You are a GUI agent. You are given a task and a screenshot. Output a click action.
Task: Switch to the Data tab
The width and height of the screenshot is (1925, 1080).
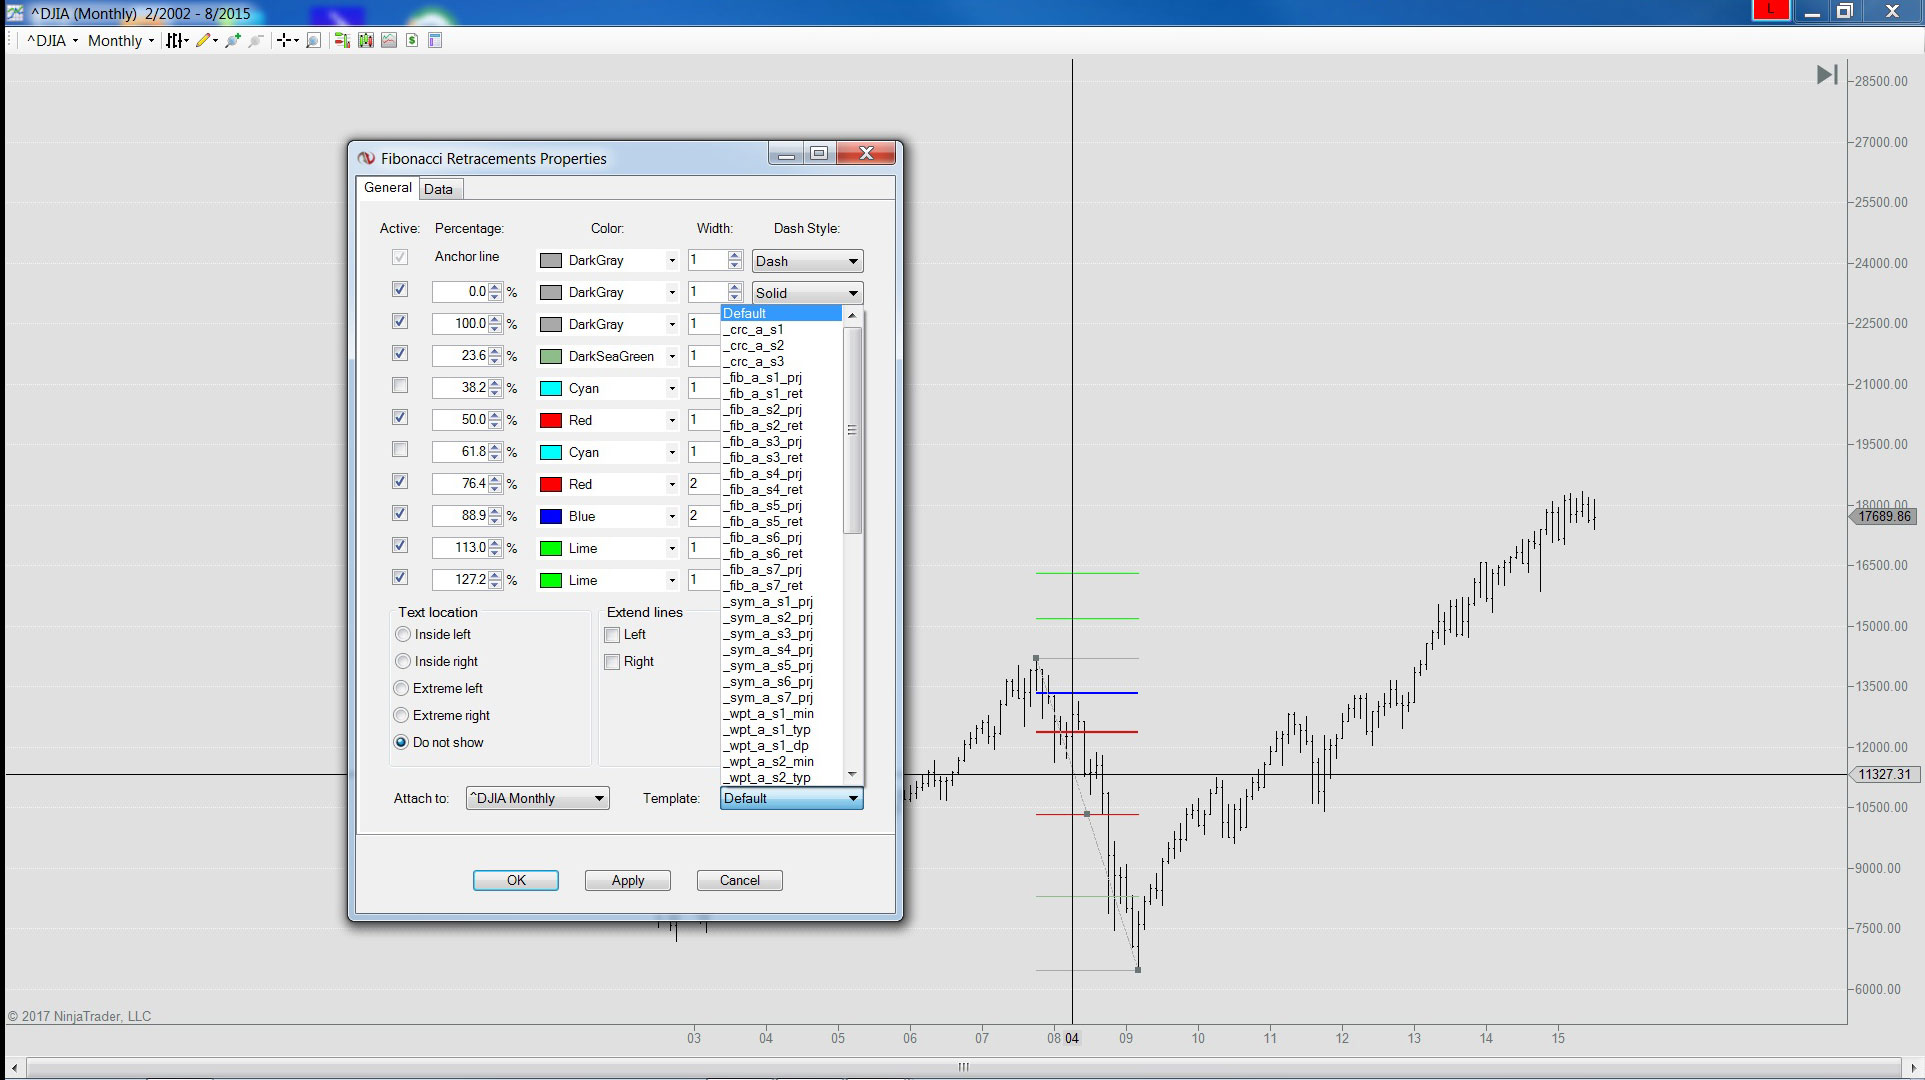click(x=438, y=189)
